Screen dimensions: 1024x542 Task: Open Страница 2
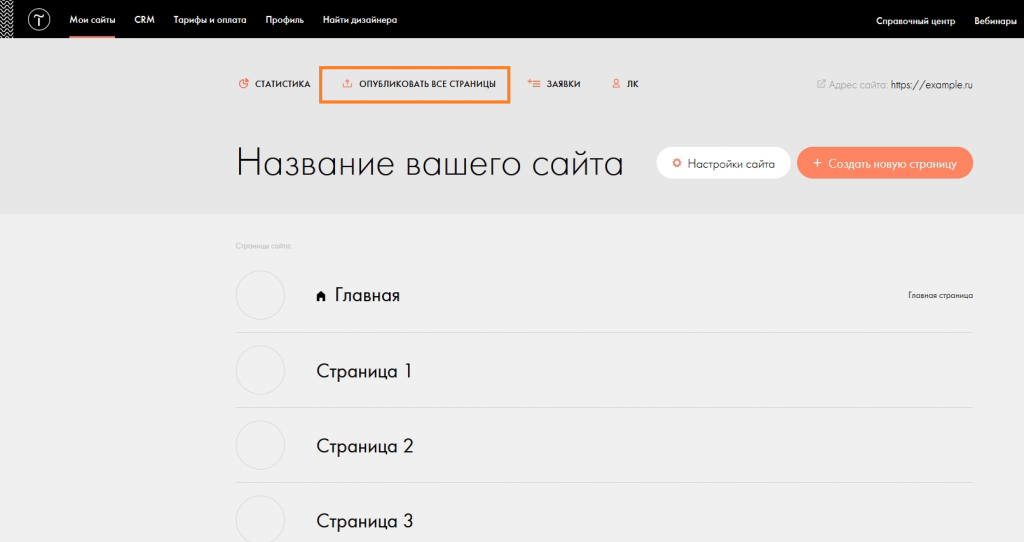pos(364,446)
